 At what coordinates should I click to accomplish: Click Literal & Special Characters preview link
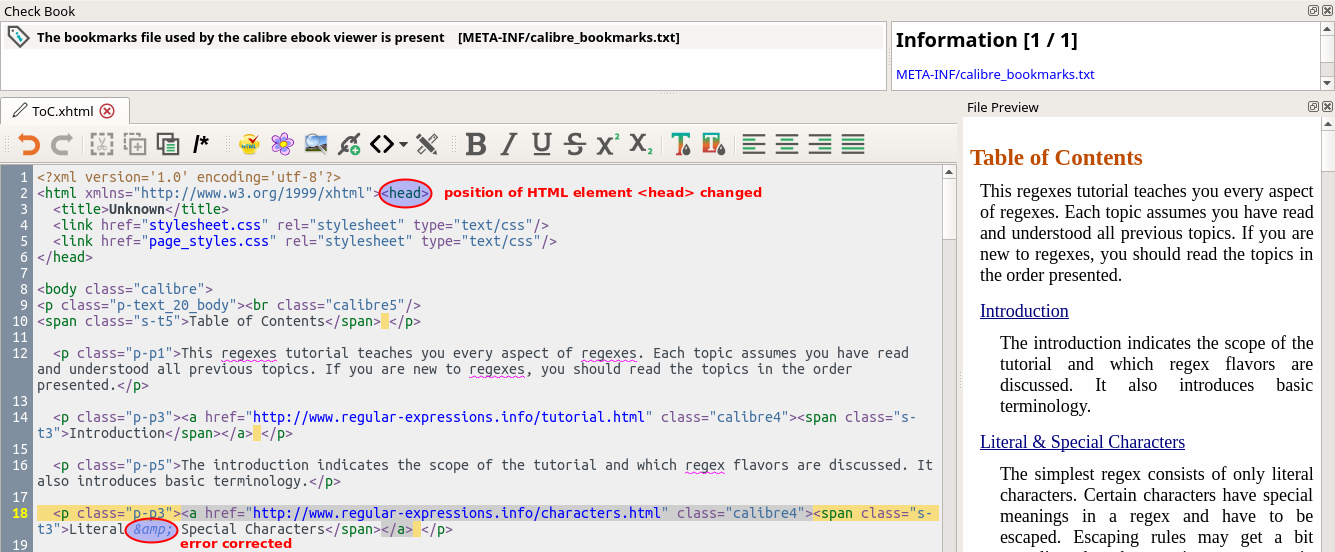1082,442
